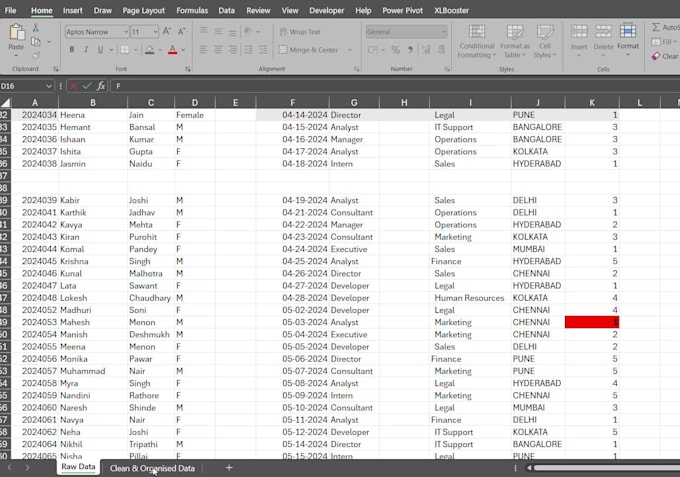Viewport: 680px width, 477px height.
Task: Align text to the left
Action: [x=203, y=49]
